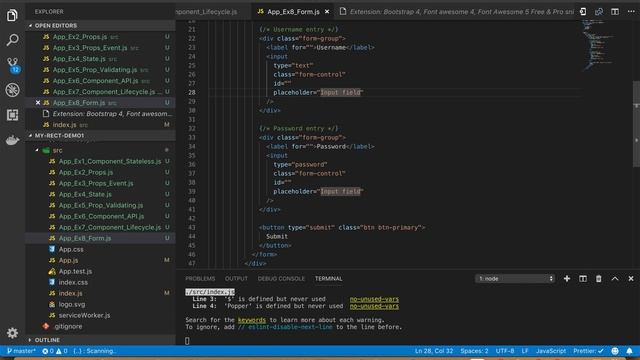Screen dimensions: 640x360
Task: Click the no-unused-vars link for Line 4
Action: [374, 306]
